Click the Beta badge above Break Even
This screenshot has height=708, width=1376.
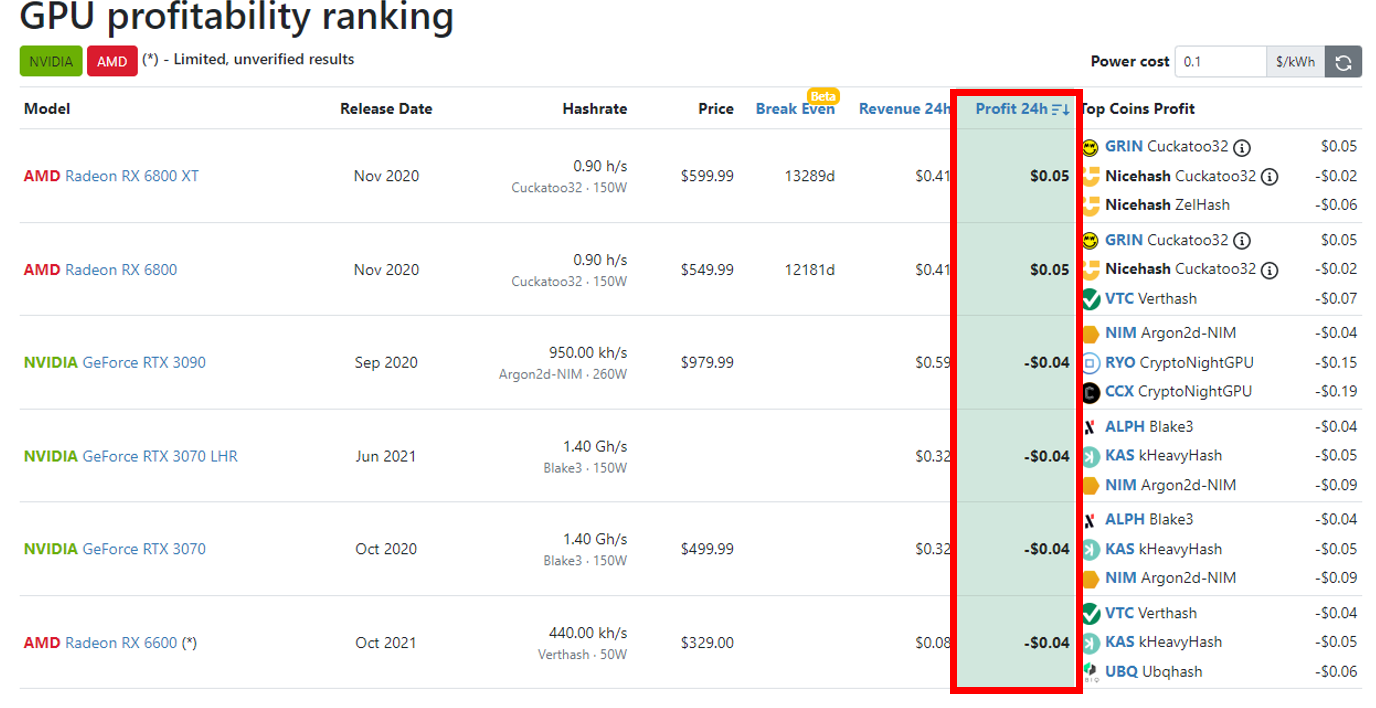[823, 96]
